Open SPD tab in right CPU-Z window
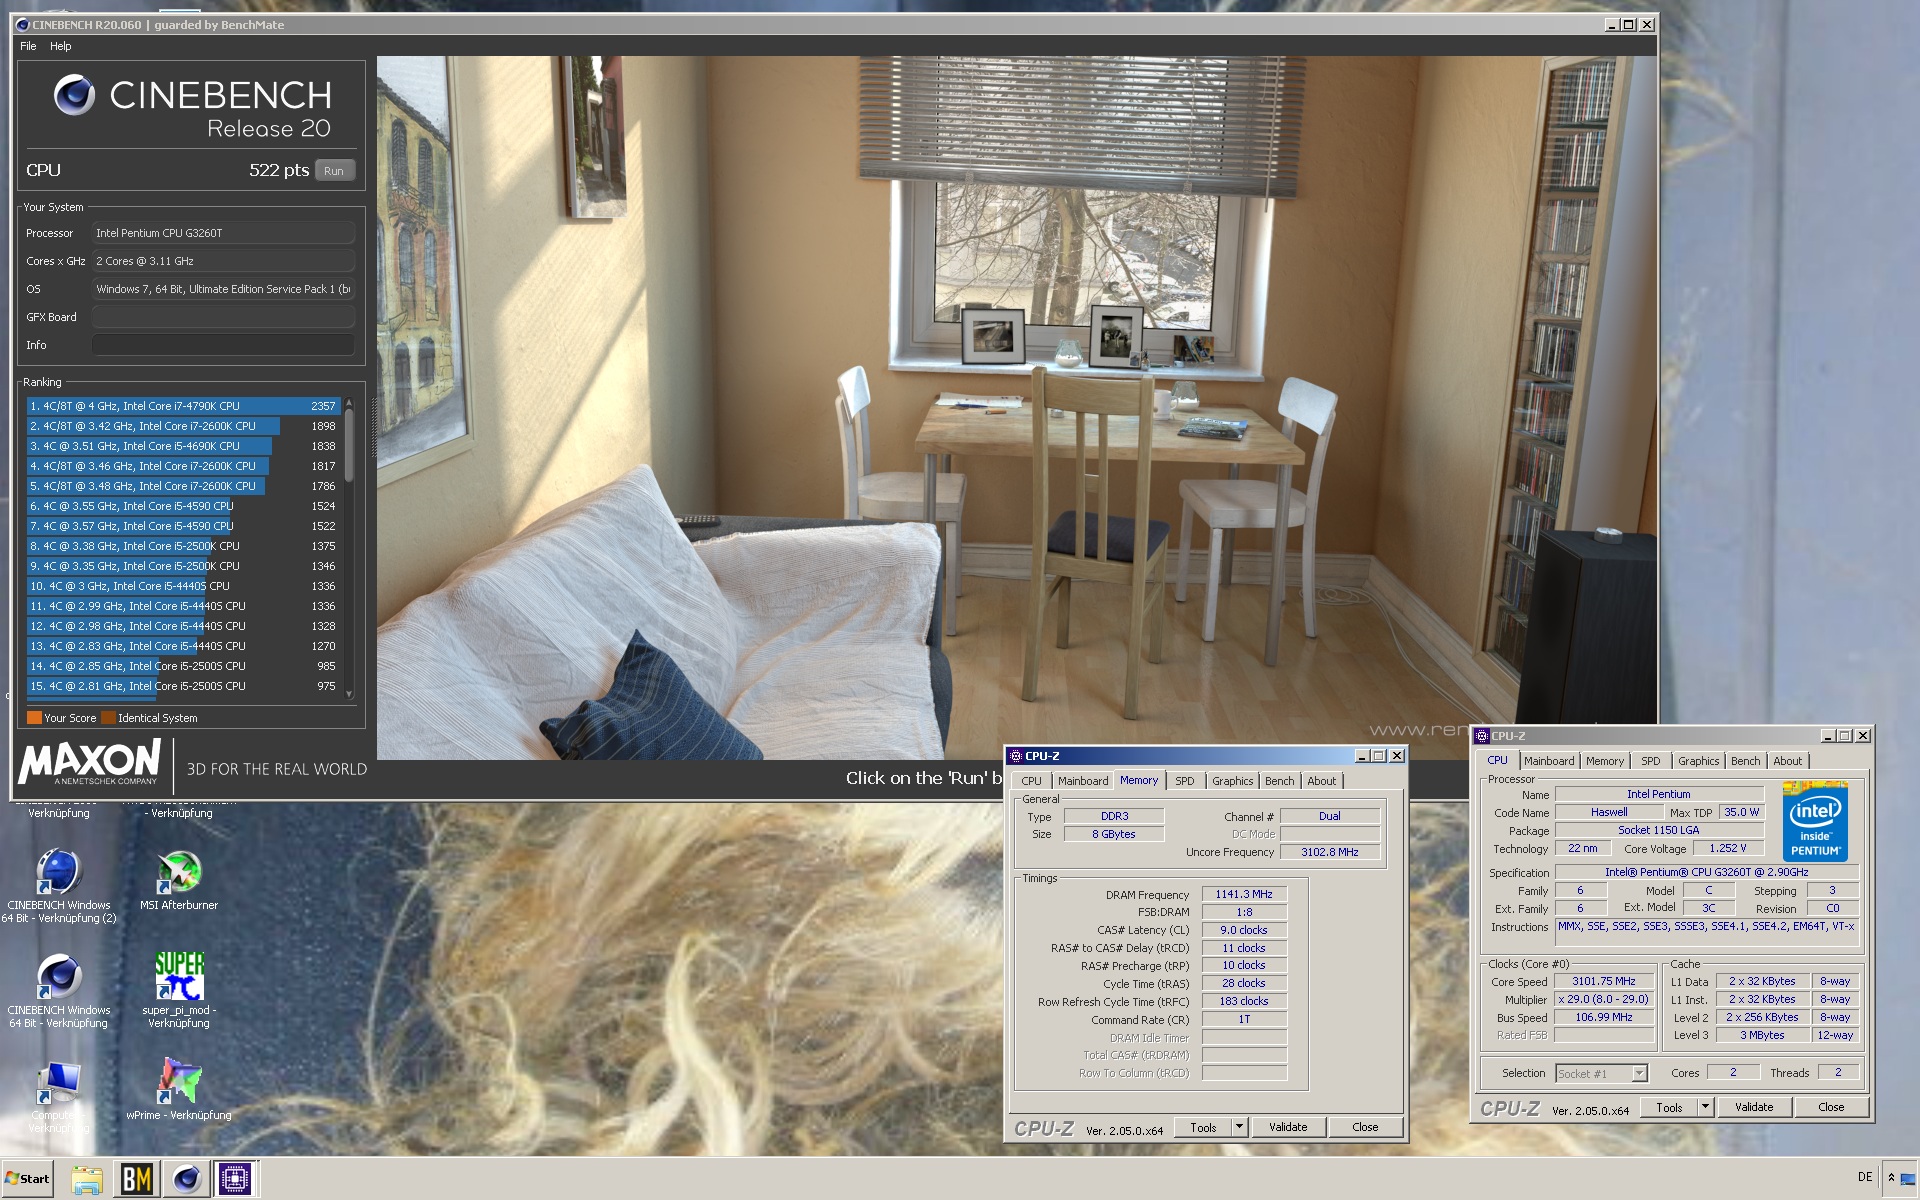The image size is (1920, 1200). click(x=1650, y=761)
